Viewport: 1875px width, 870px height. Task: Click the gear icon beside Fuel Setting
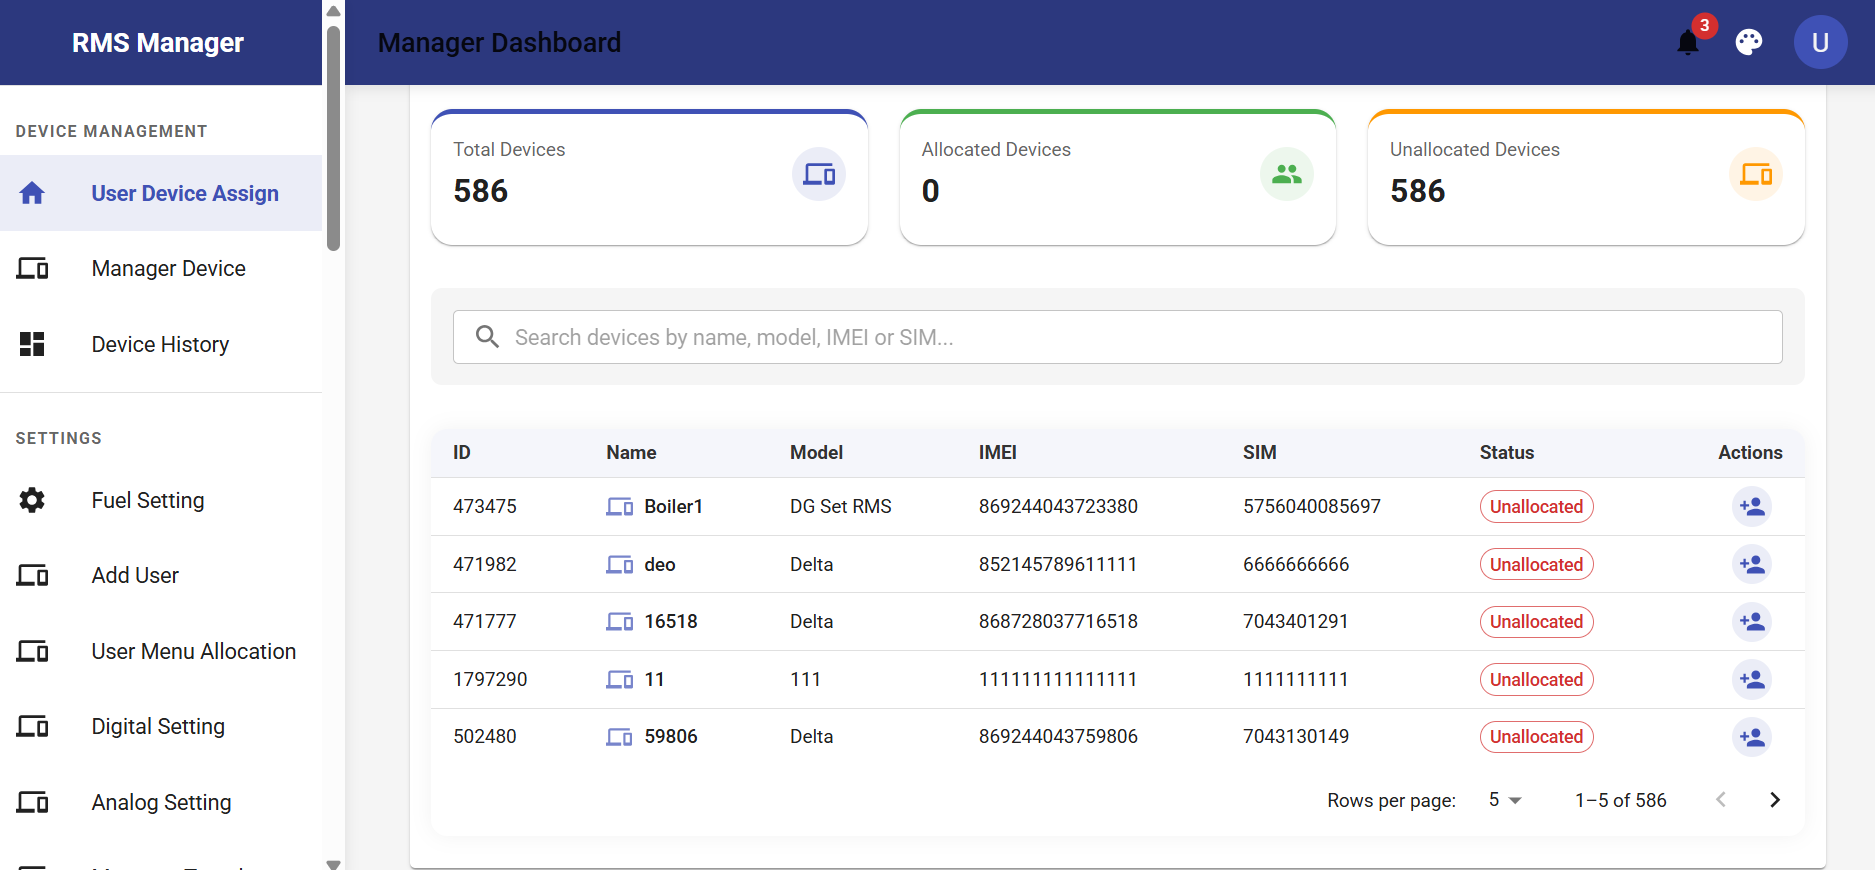(x=32, y=500)
